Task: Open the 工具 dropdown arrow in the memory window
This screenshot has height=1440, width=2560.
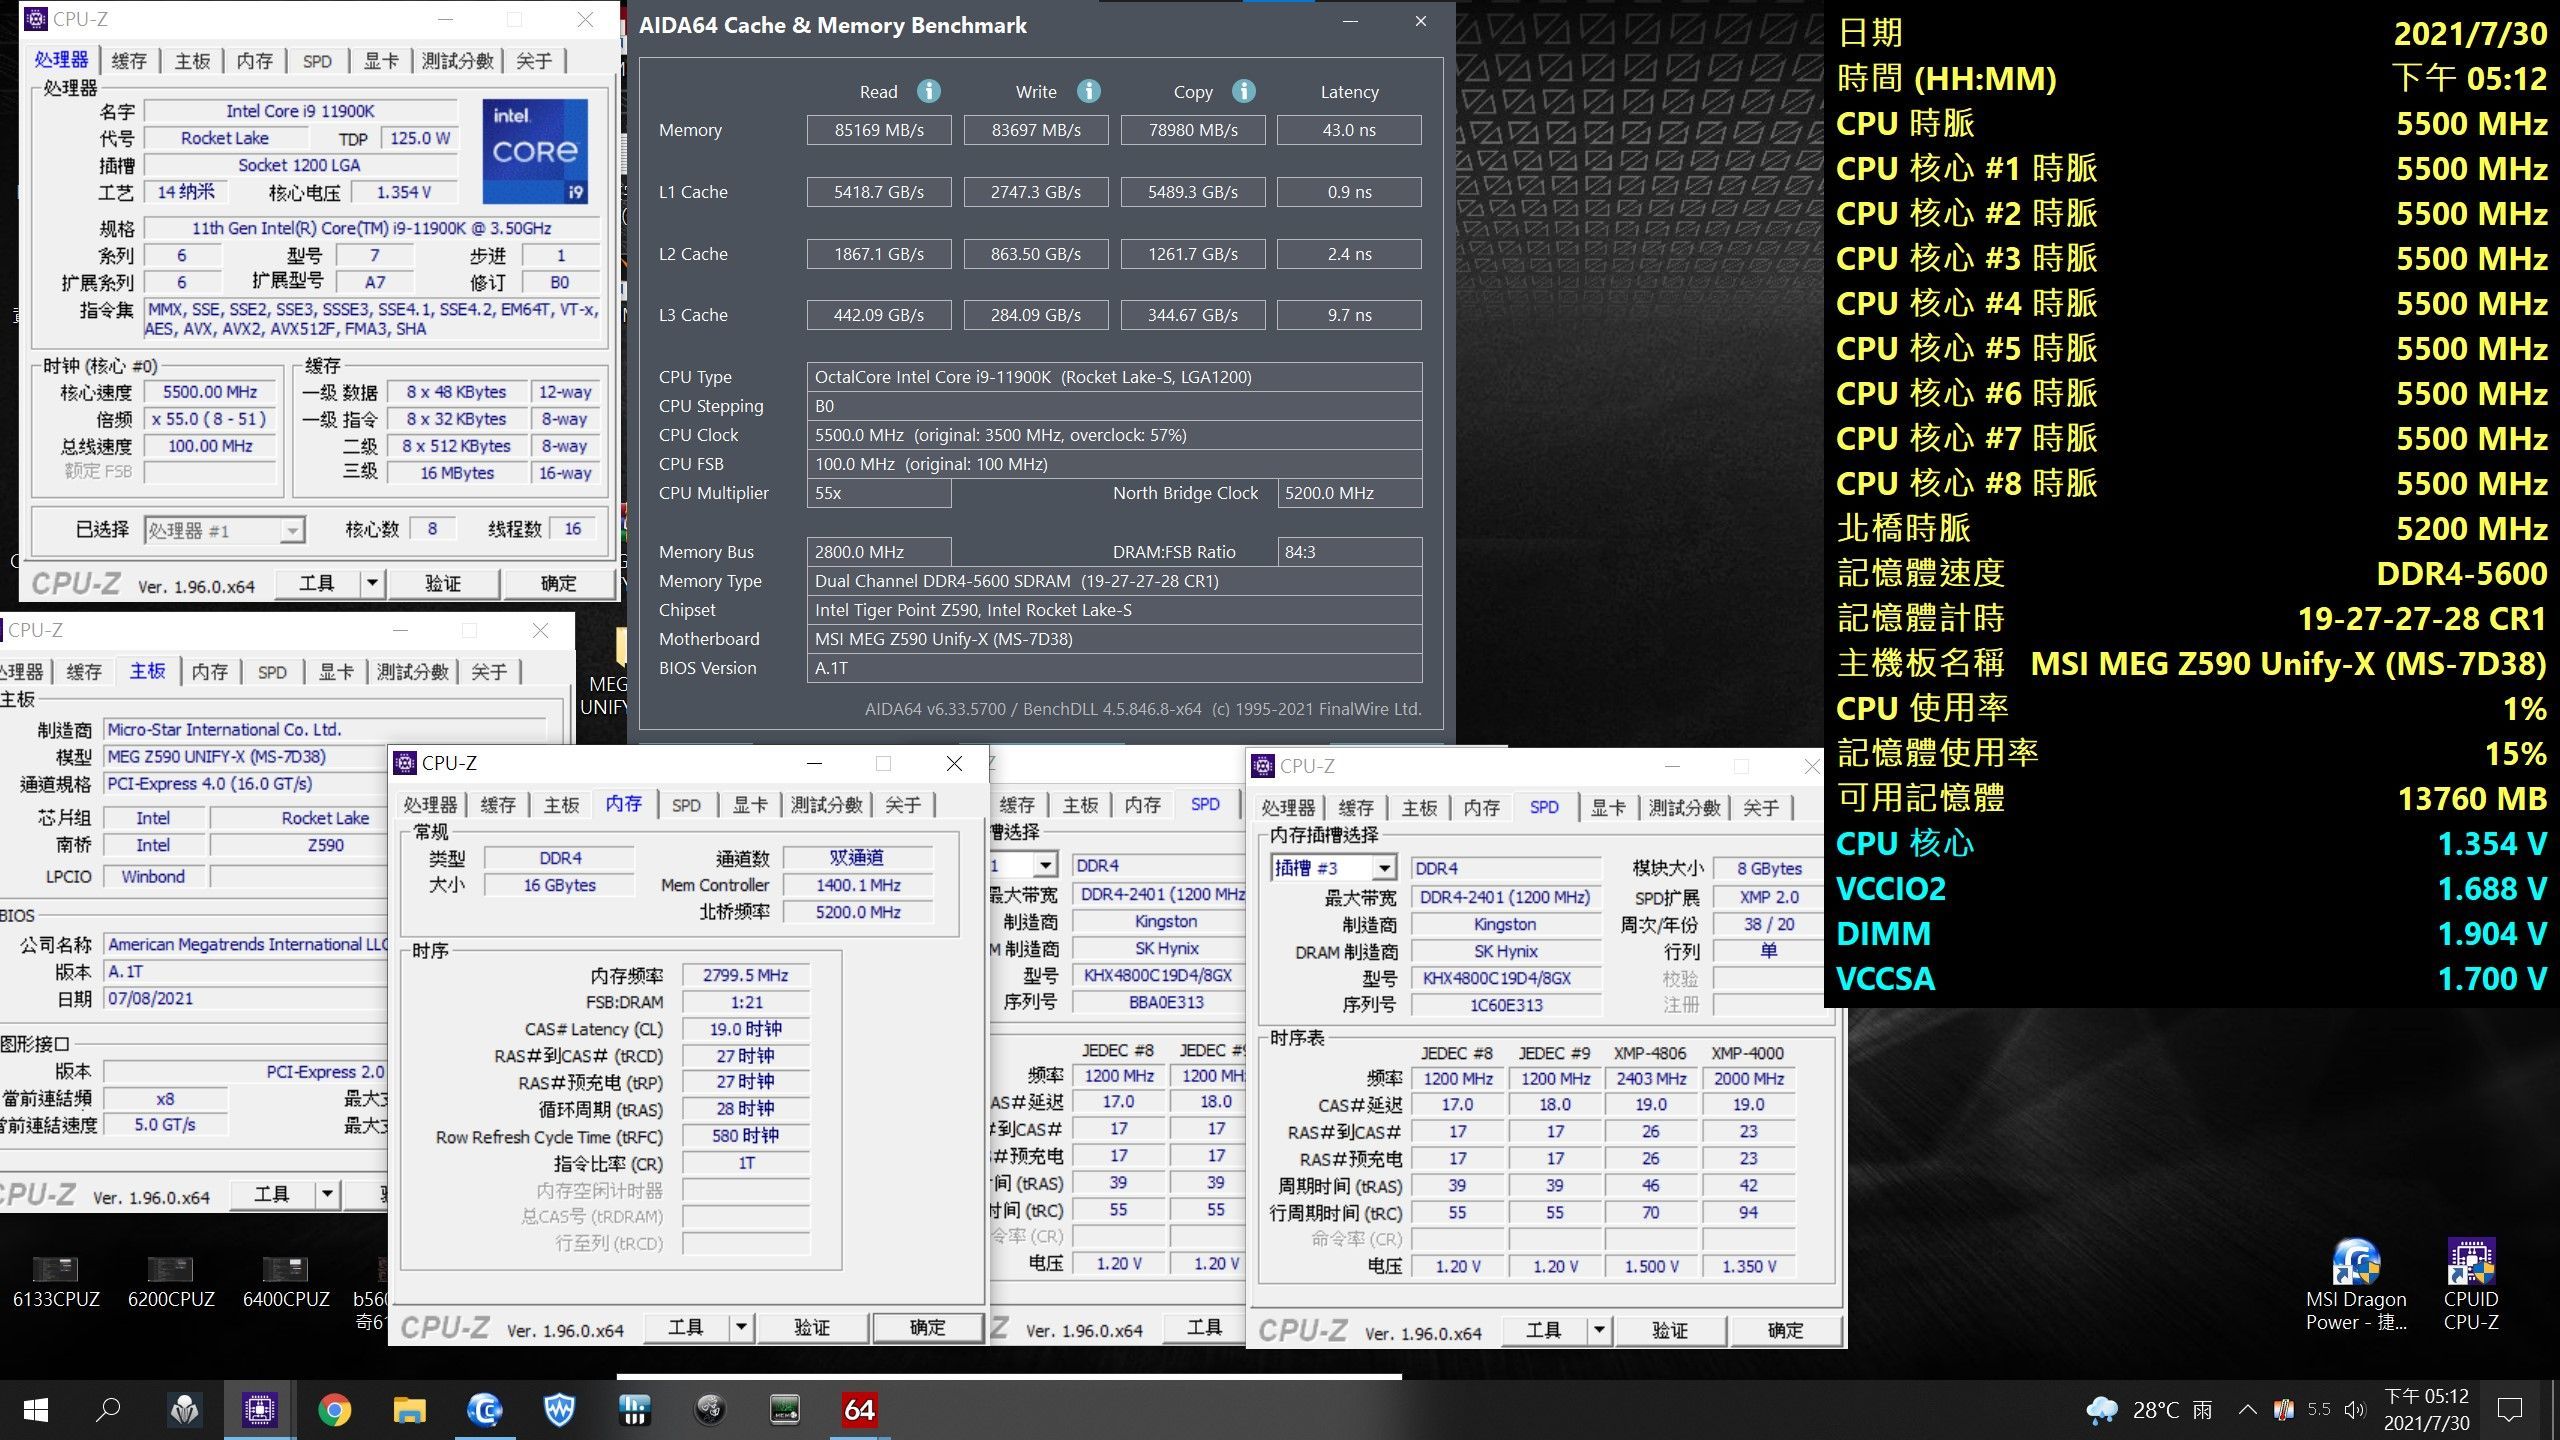Action: 741,1327
